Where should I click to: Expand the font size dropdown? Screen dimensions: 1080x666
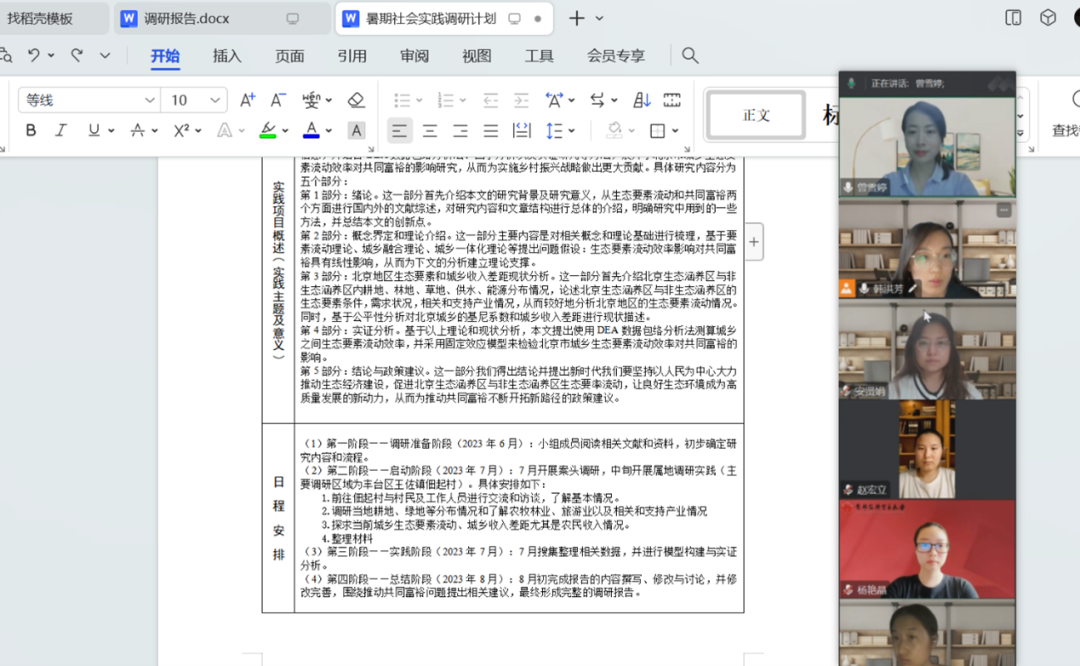click(x=216, y=100)
